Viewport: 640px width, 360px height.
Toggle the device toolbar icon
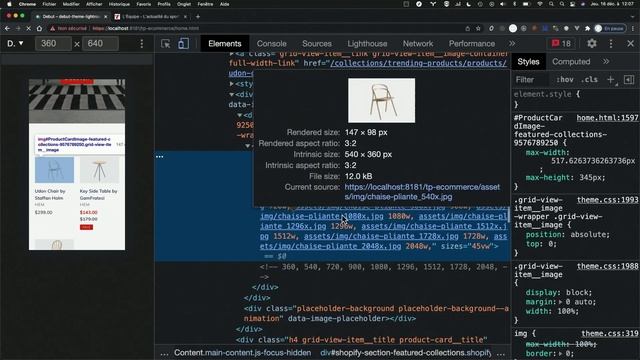point(183,44)
